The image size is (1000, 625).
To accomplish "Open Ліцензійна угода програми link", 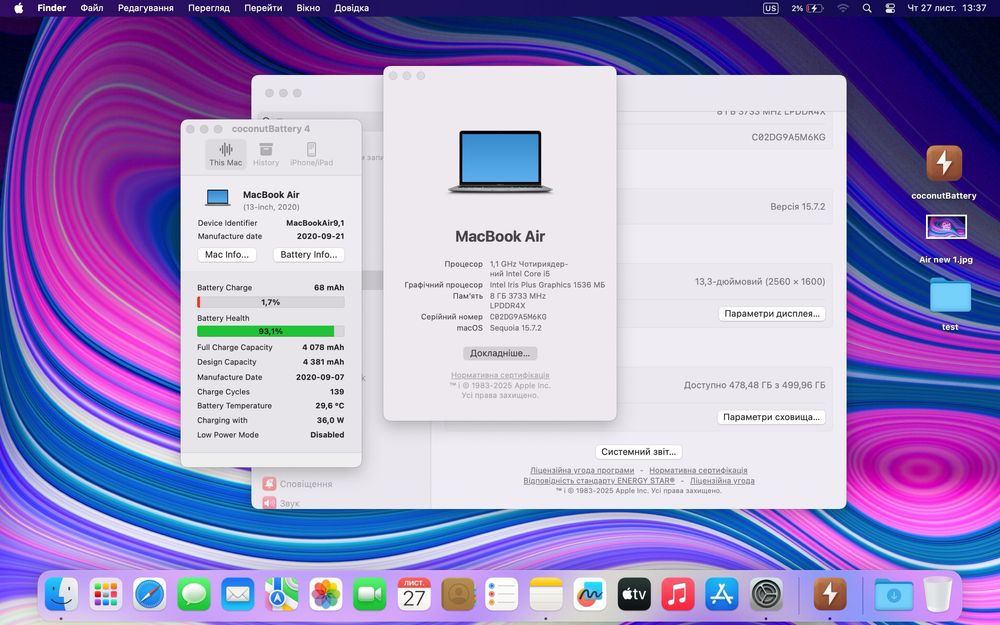I will pos(582,471).
